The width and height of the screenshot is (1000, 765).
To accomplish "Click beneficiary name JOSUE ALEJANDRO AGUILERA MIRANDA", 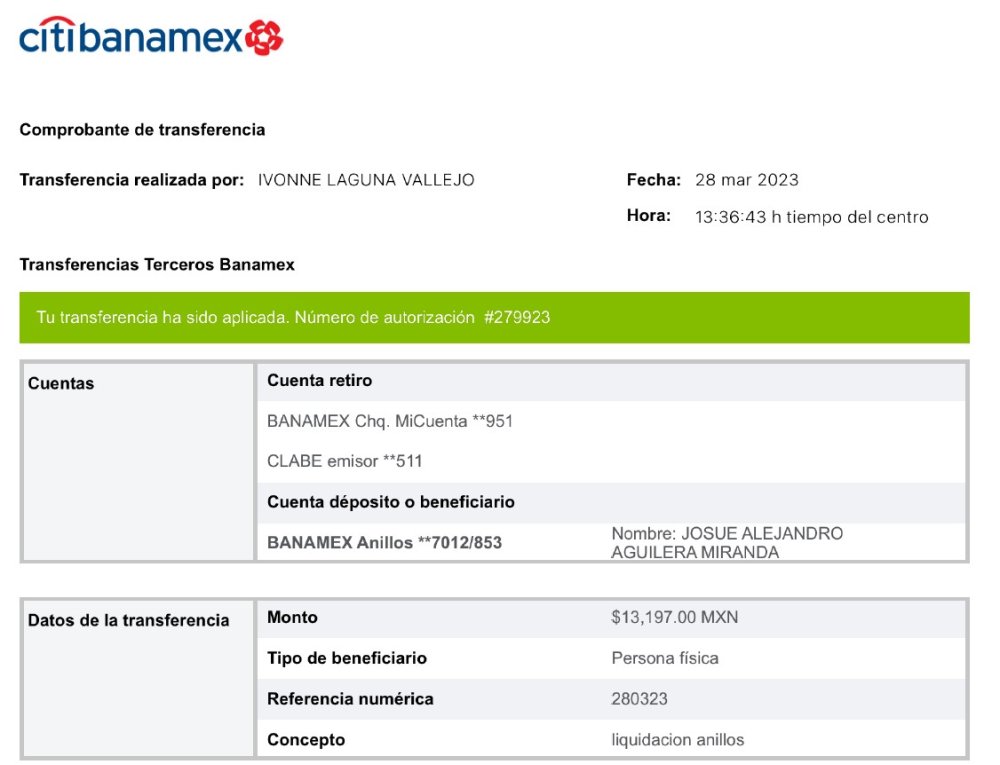I will click(727, 543).
